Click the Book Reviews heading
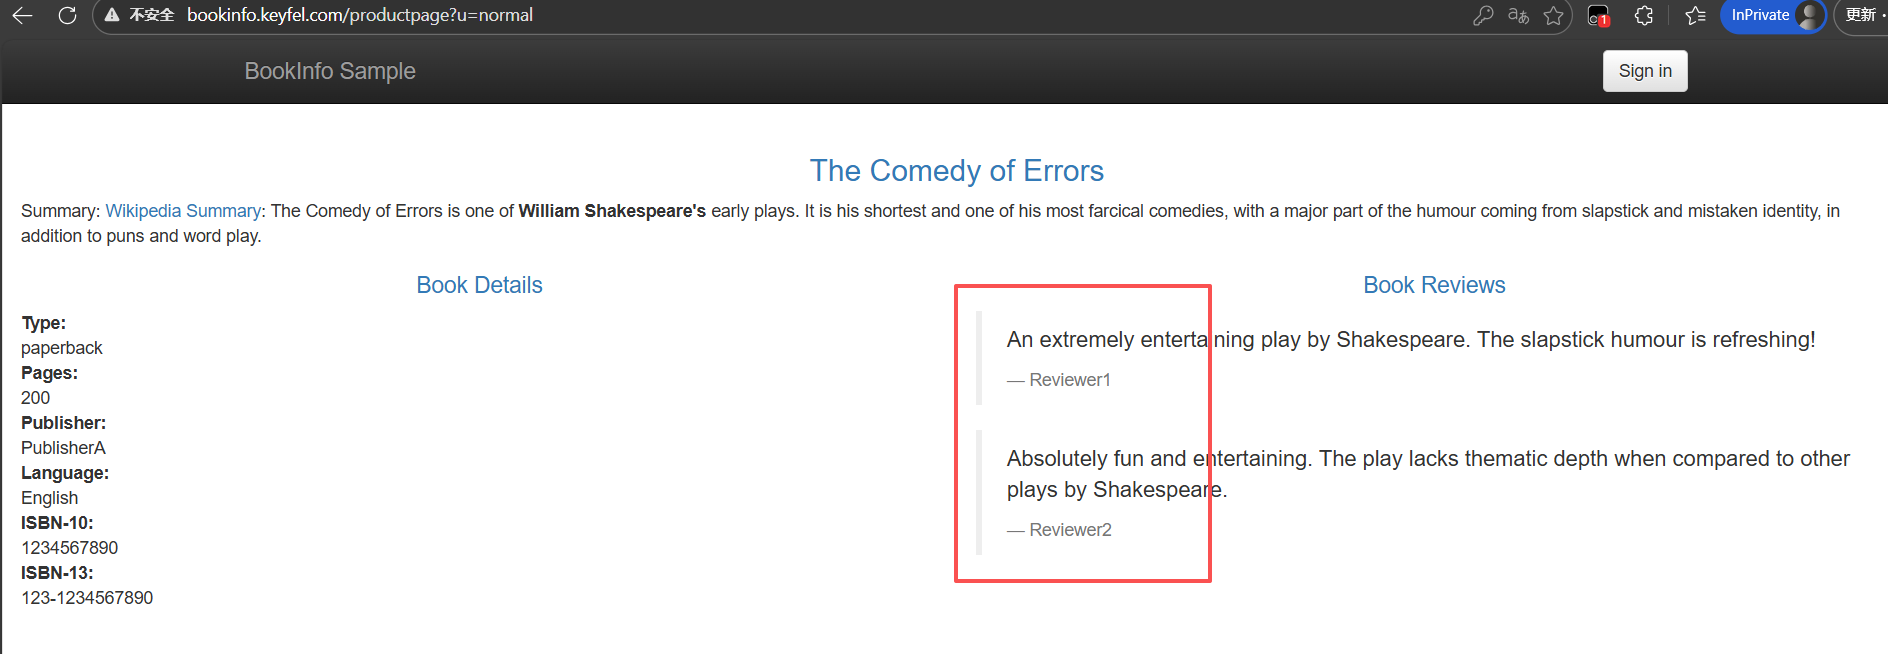Screen dimensions: 1888x654 (1434, 285)
